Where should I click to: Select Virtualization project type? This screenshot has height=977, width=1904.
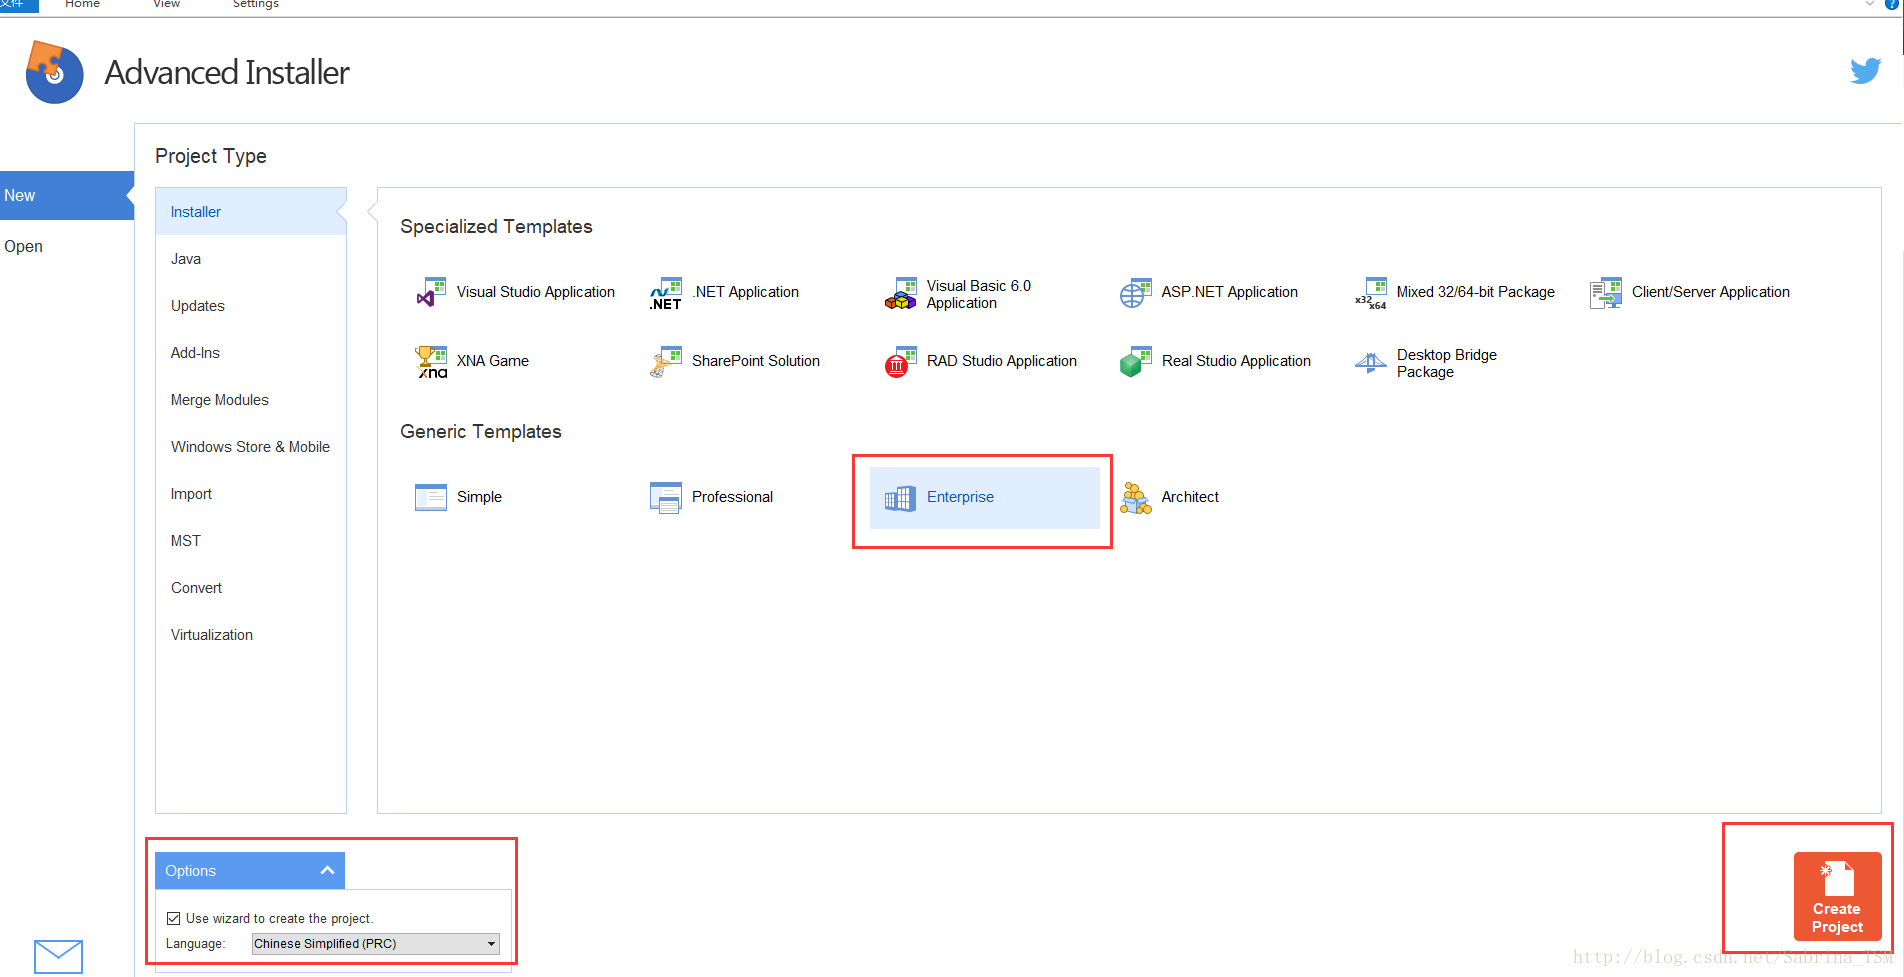pyautogui.click(x=250, y=634)
